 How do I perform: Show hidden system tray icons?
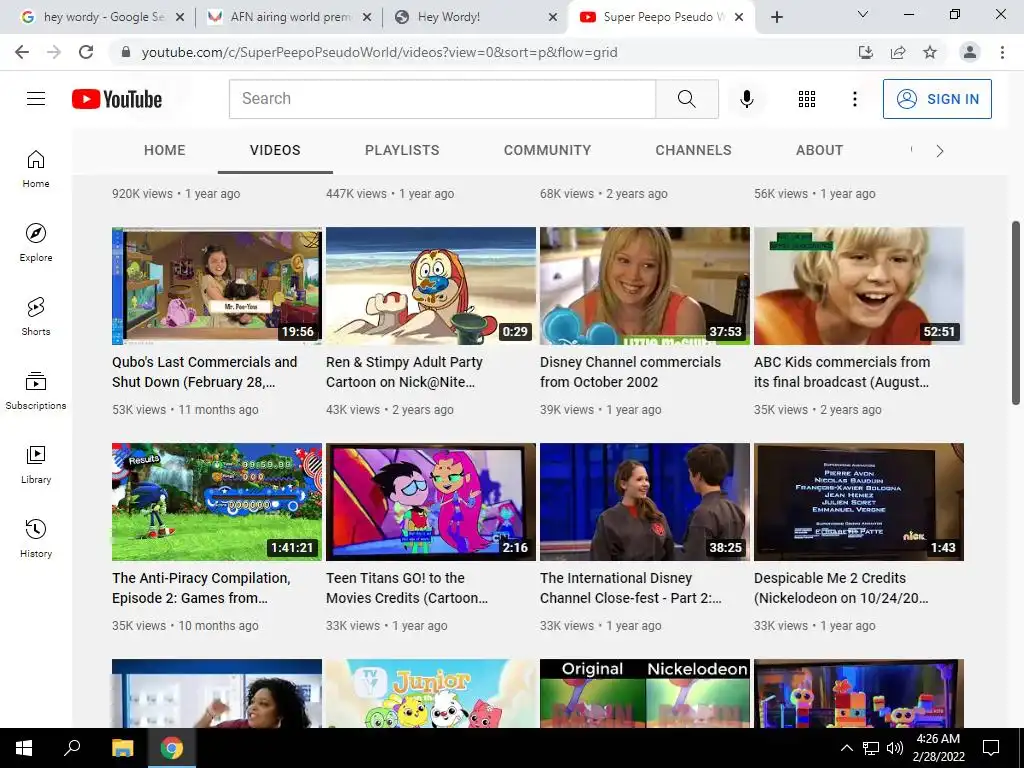(846, 748)
